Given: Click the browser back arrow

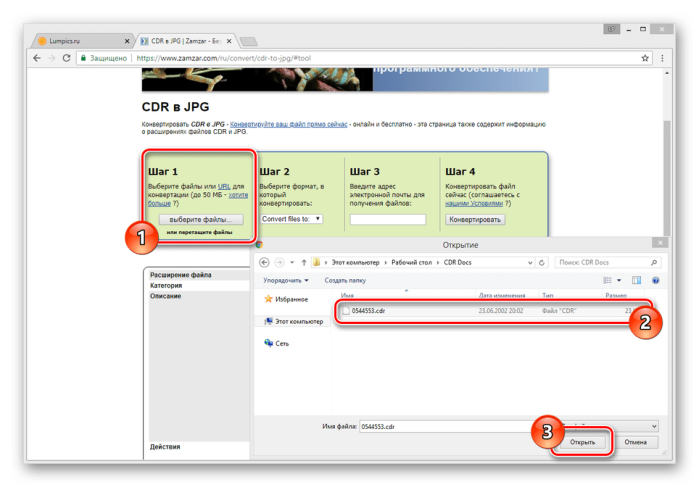Looking at the screenshot, I should click(x=37, y=58).
